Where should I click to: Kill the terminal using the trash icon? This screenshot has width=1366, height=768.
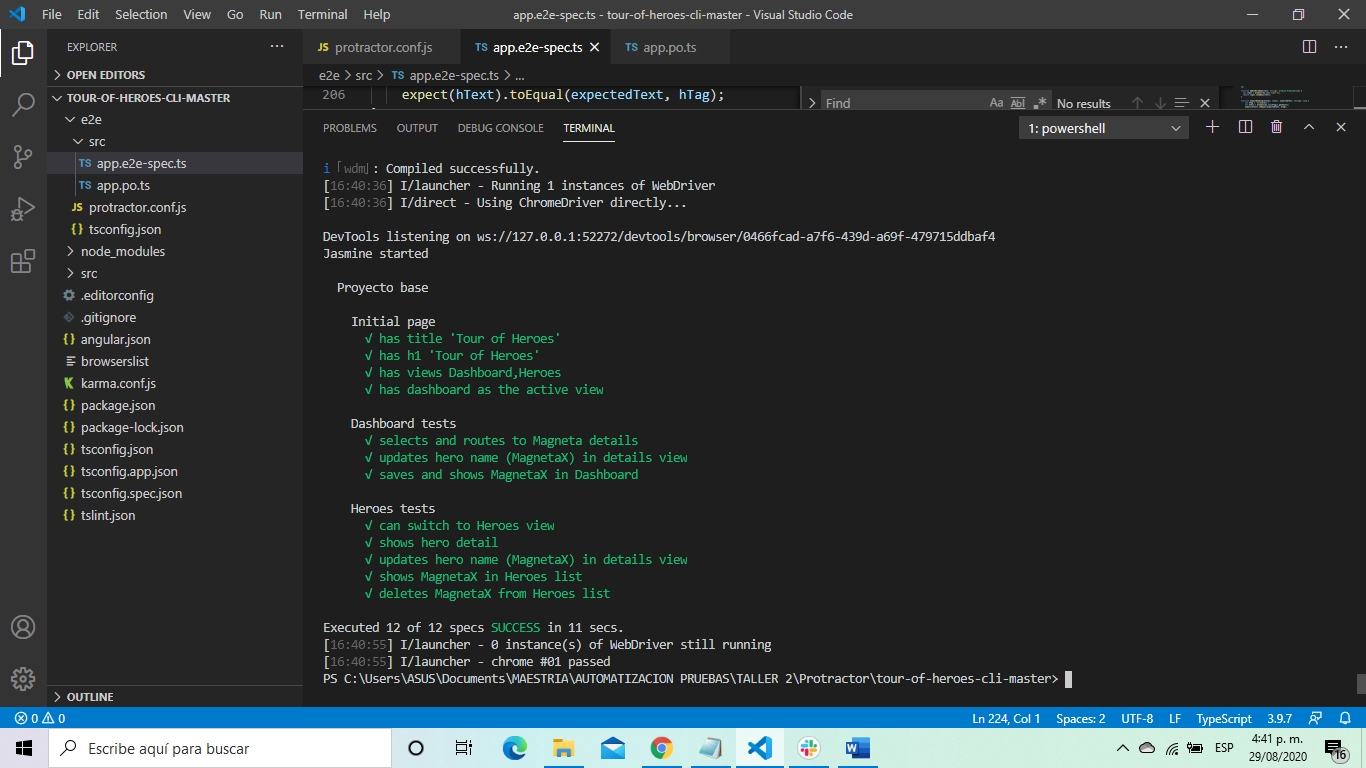[1275, 127]
